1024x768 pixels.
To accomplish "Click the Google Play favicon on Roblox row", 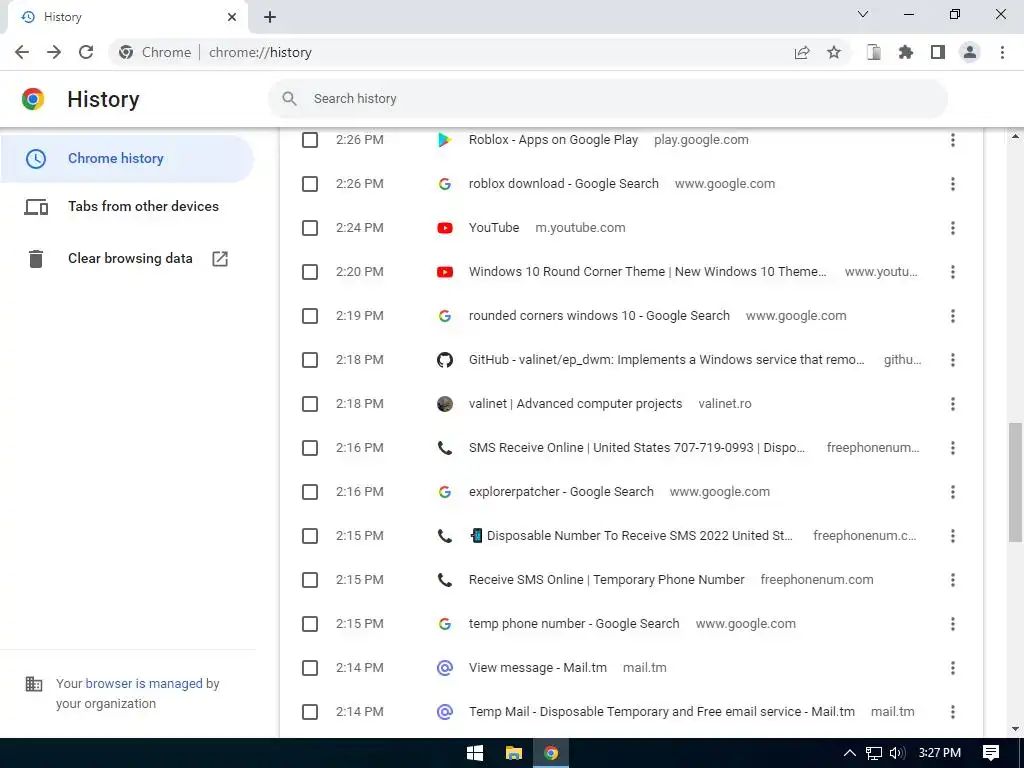I will click(x=445, y=140).
